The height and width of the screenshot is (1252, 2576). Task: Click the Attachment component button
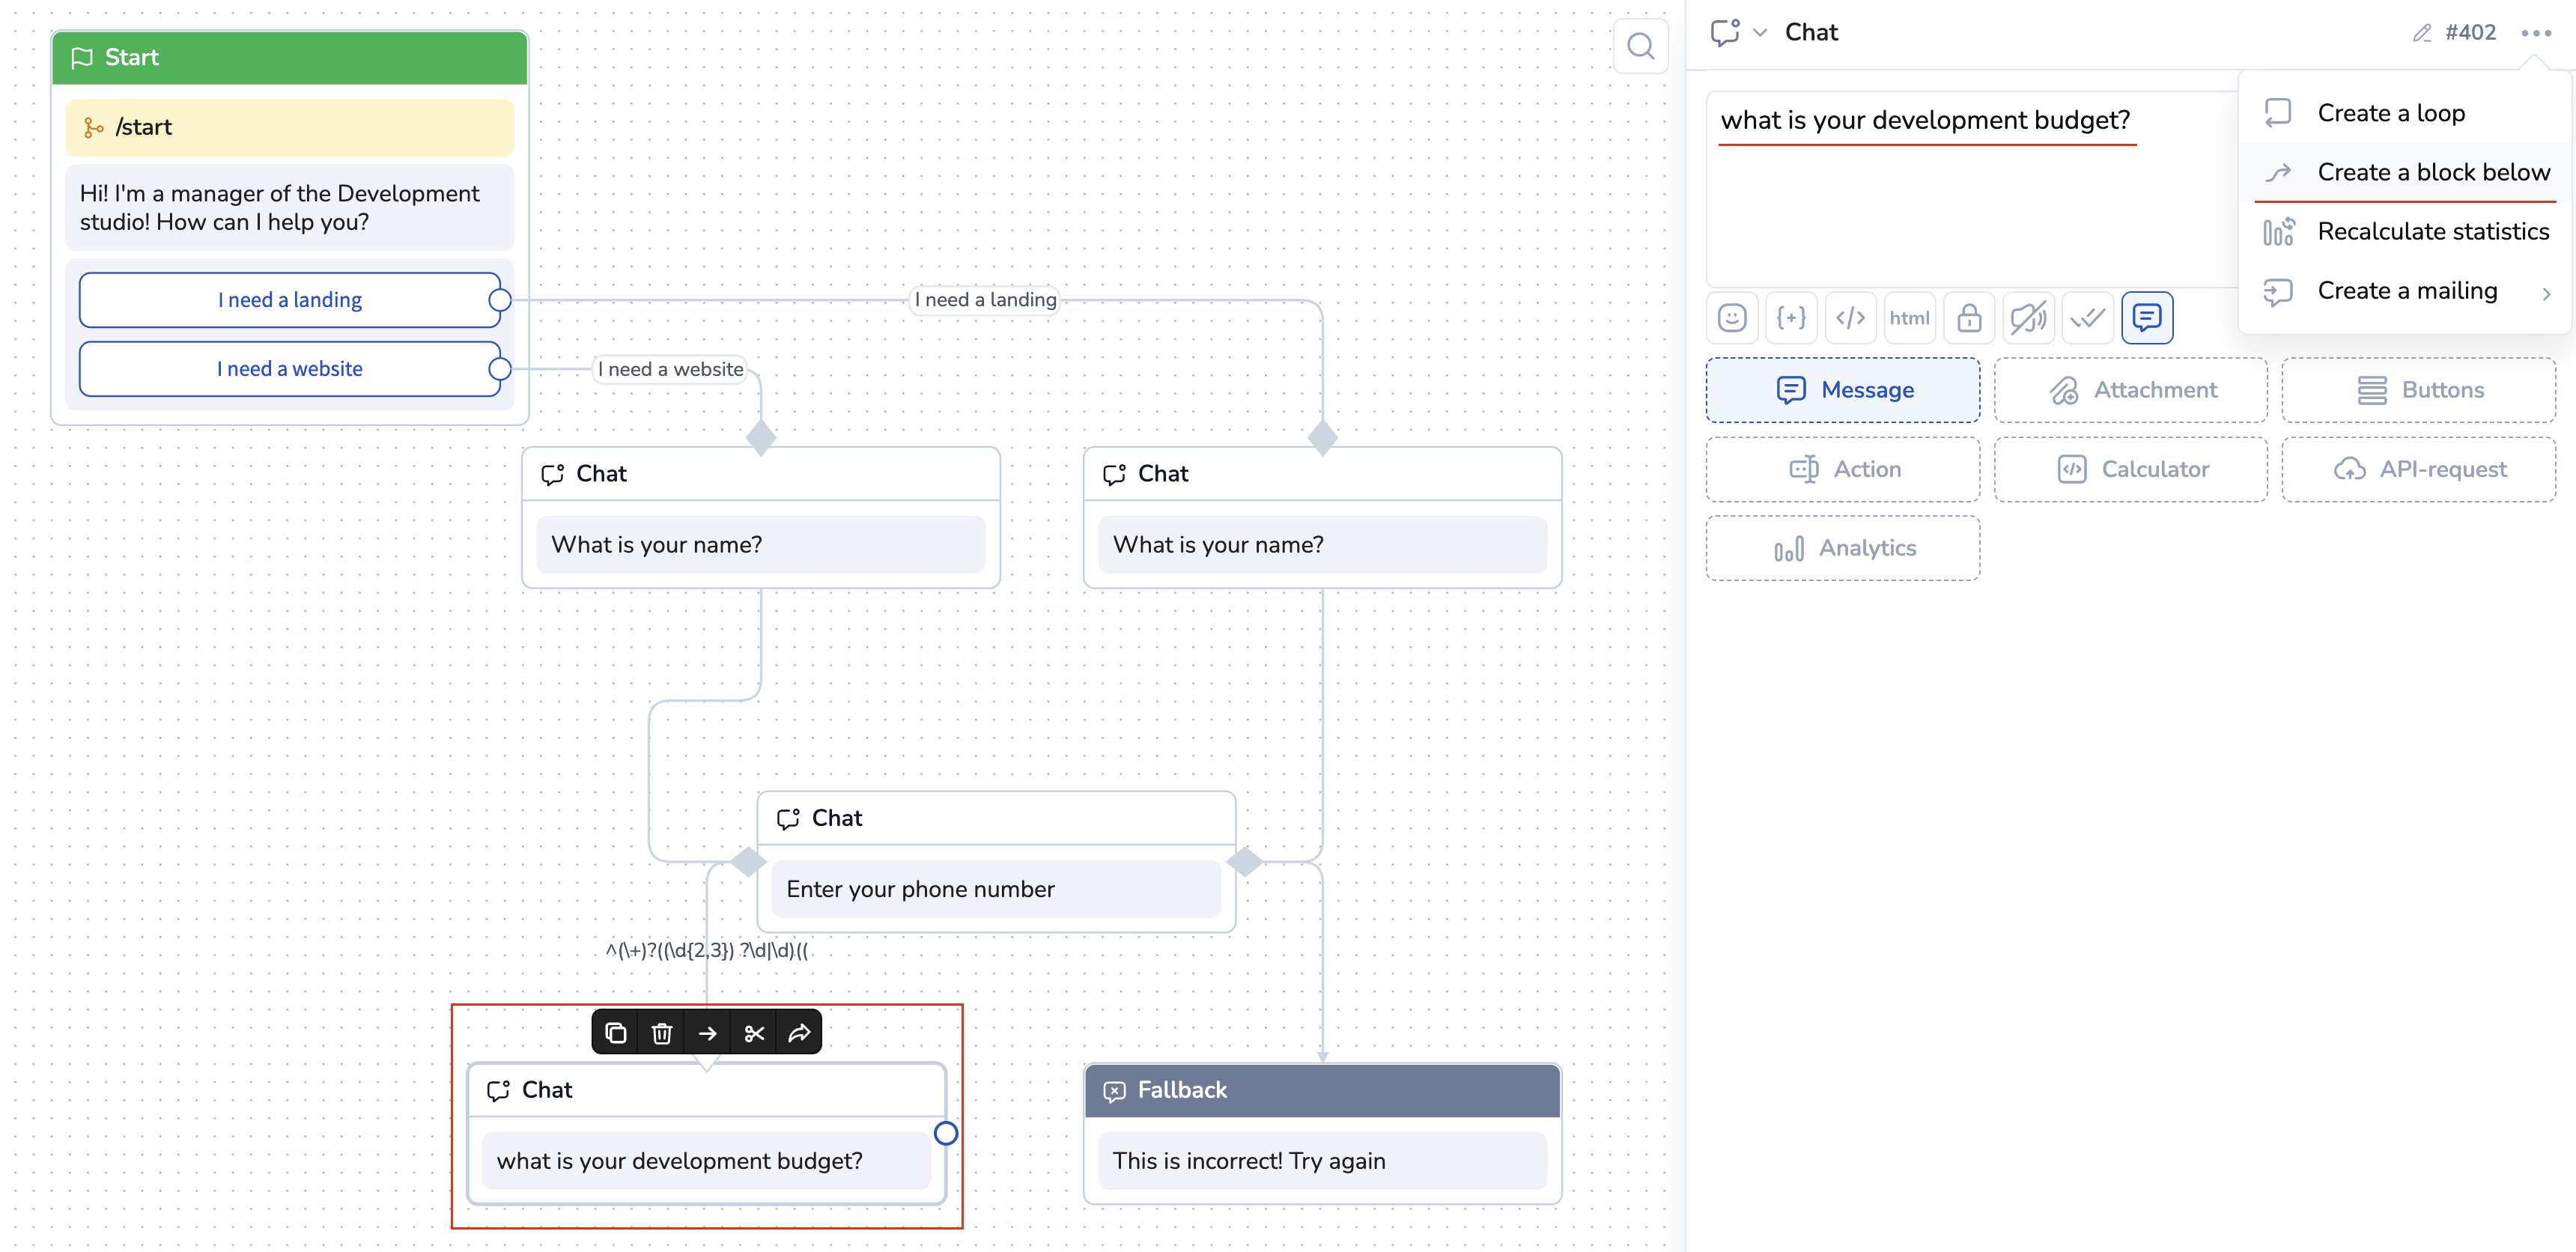[2130, 390]
